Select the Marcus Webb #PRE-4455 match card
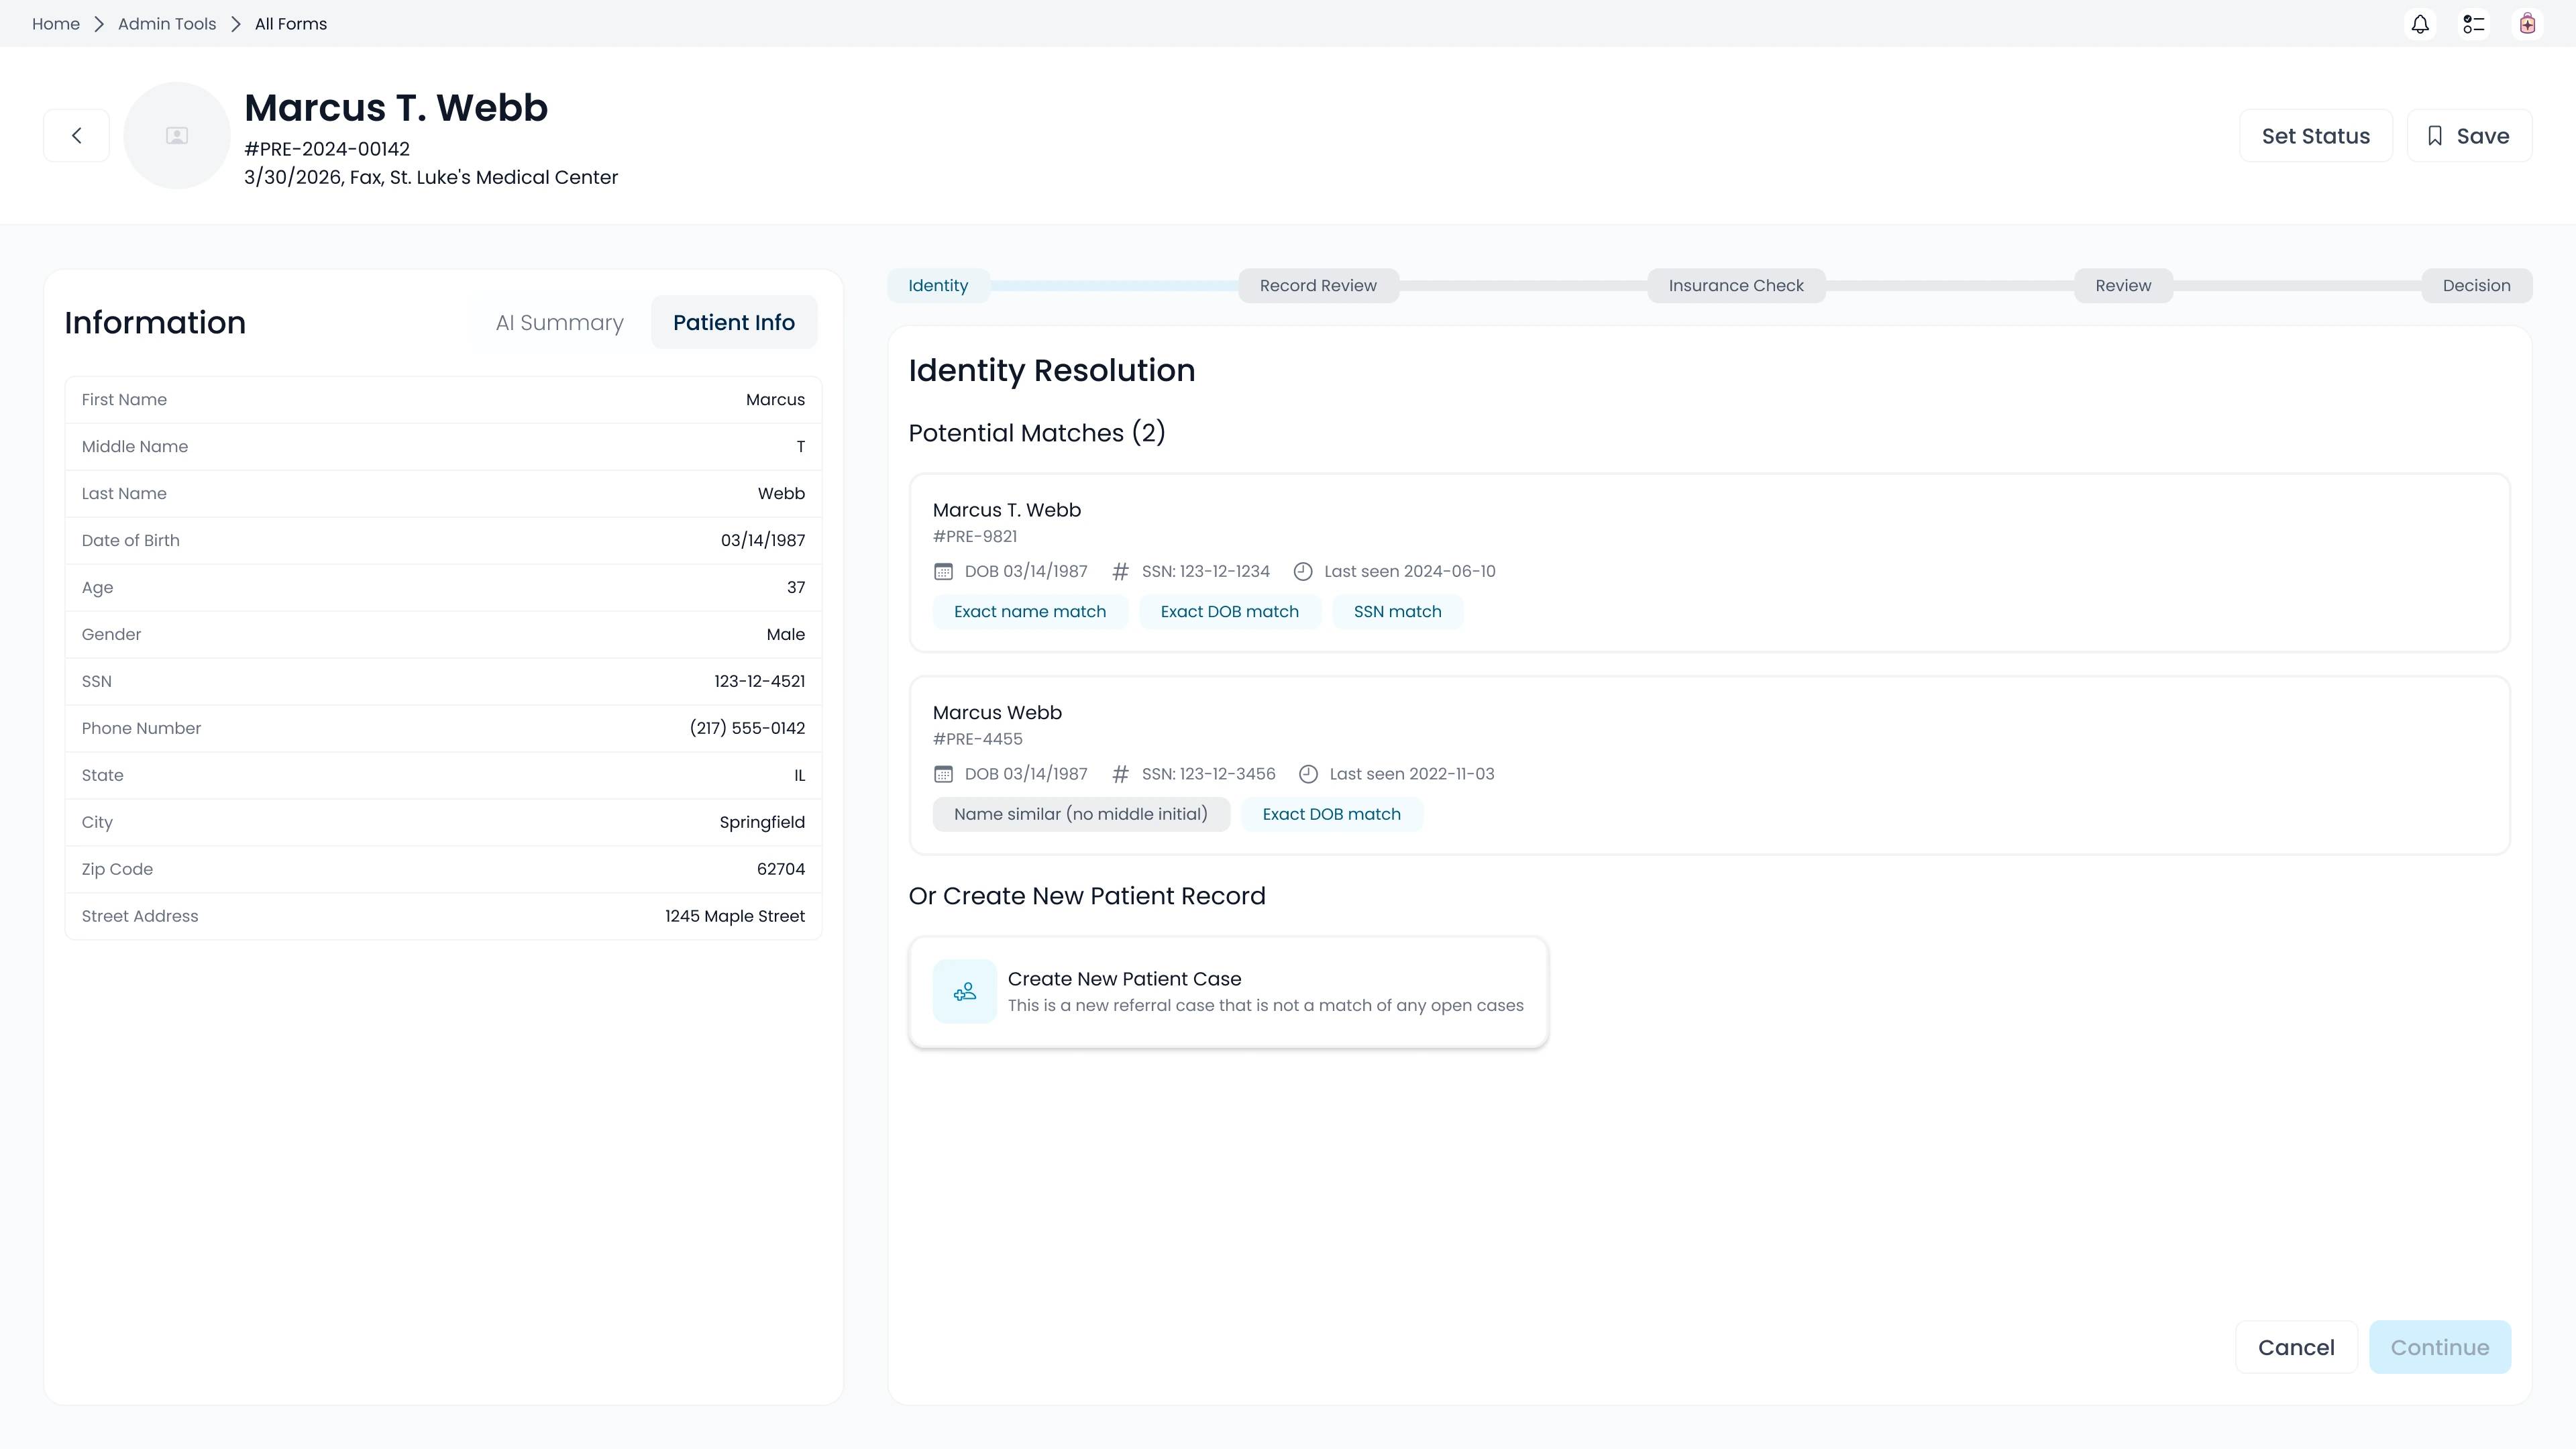The width and height of the screenshot is (2576, 1449). point(1709,766)
